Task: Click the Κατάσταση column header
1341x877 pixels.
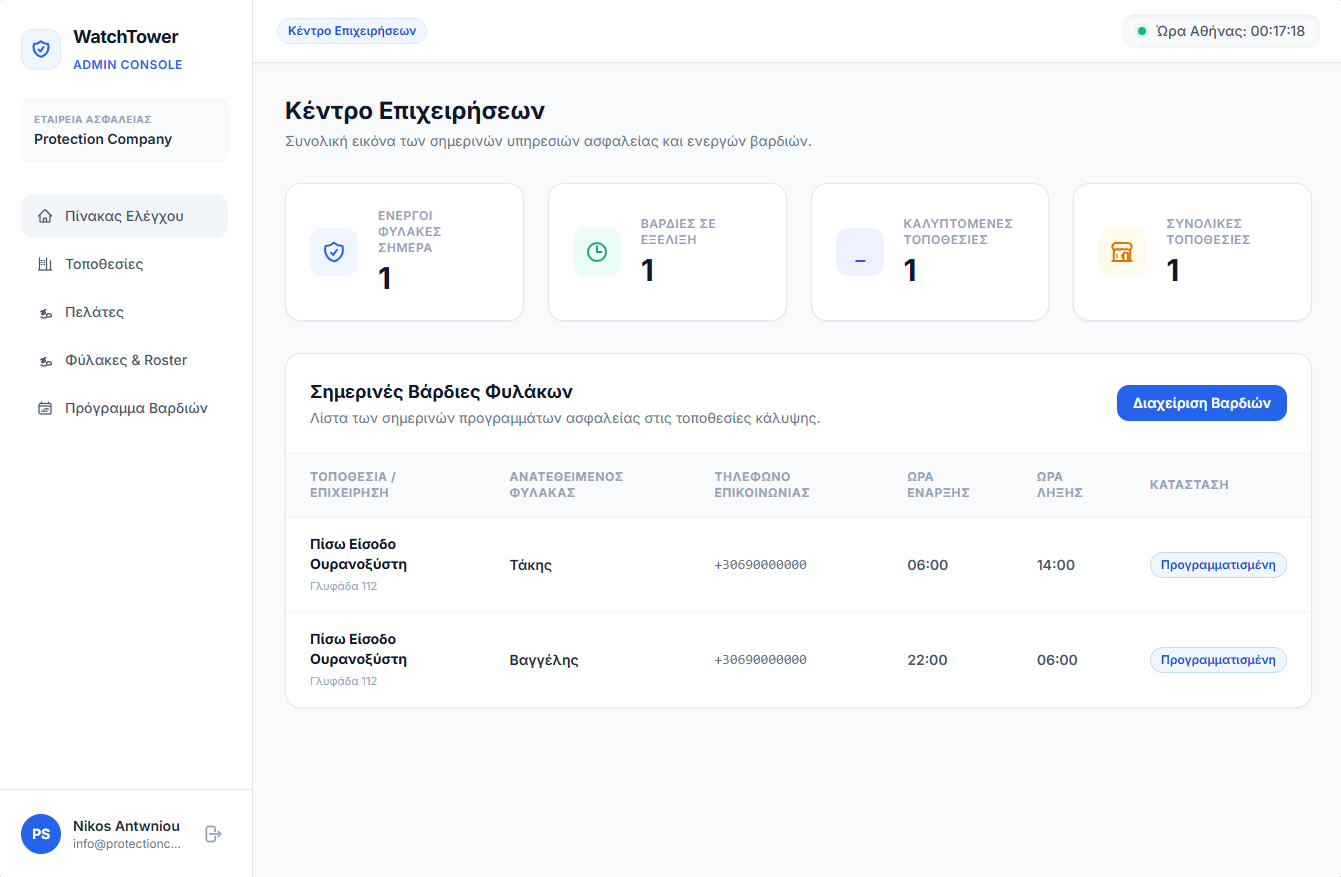Action: tap(1189, 485)
